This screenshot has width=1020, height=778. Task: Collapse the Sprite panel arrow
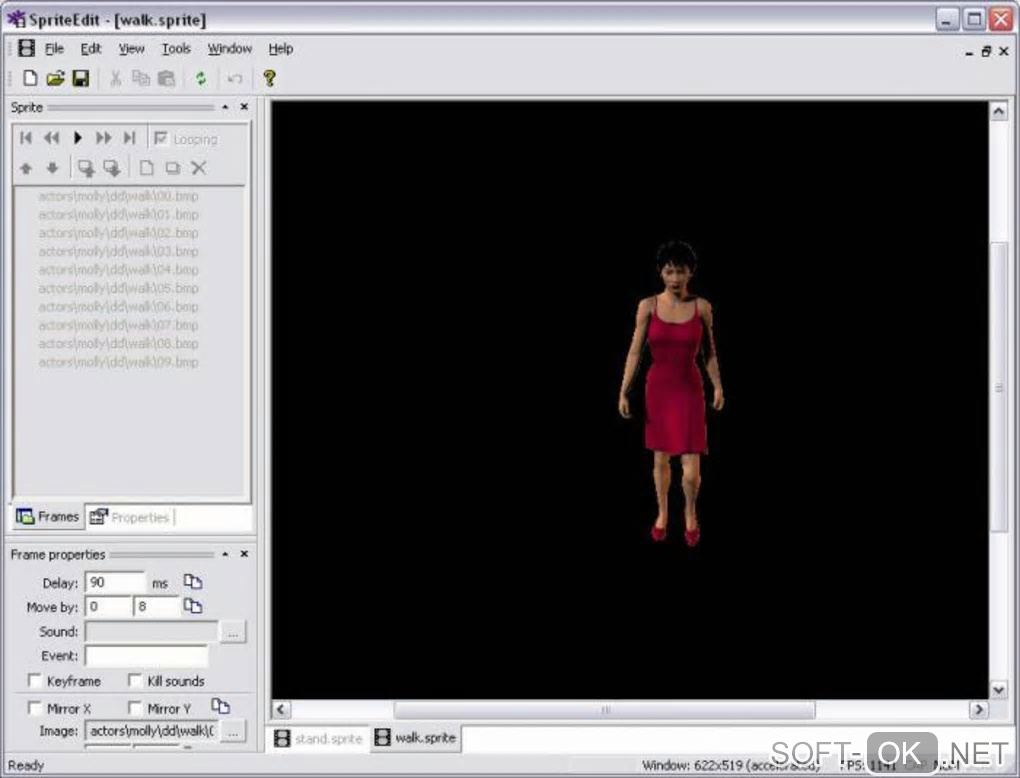tap(225, 107)
